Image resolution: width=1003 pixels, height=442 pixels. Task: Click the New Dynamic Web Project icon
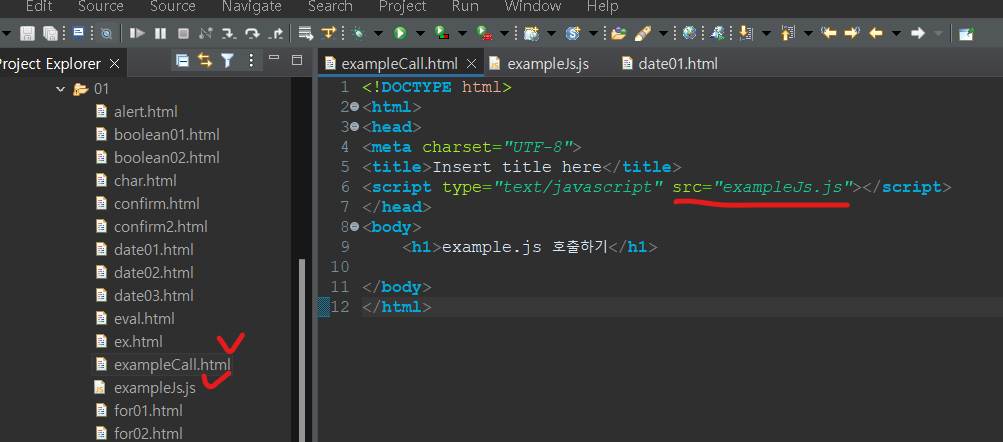point(531,33)
